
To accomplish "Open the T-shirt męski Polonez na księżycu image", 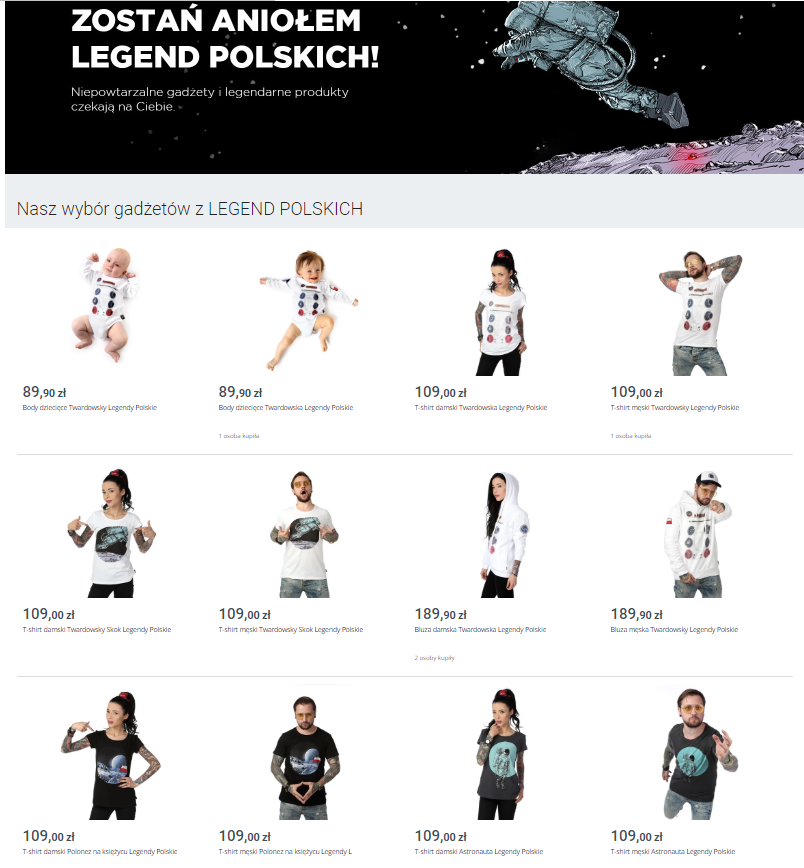I will 305,758.
